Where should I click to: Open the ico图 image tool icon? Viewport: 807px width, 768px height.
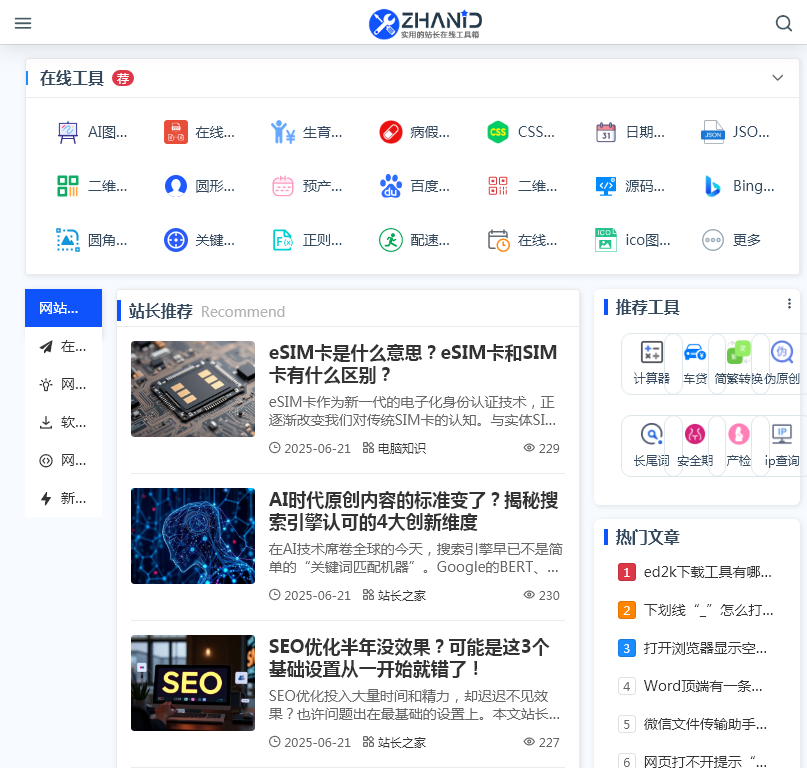(x=605, y=239)
